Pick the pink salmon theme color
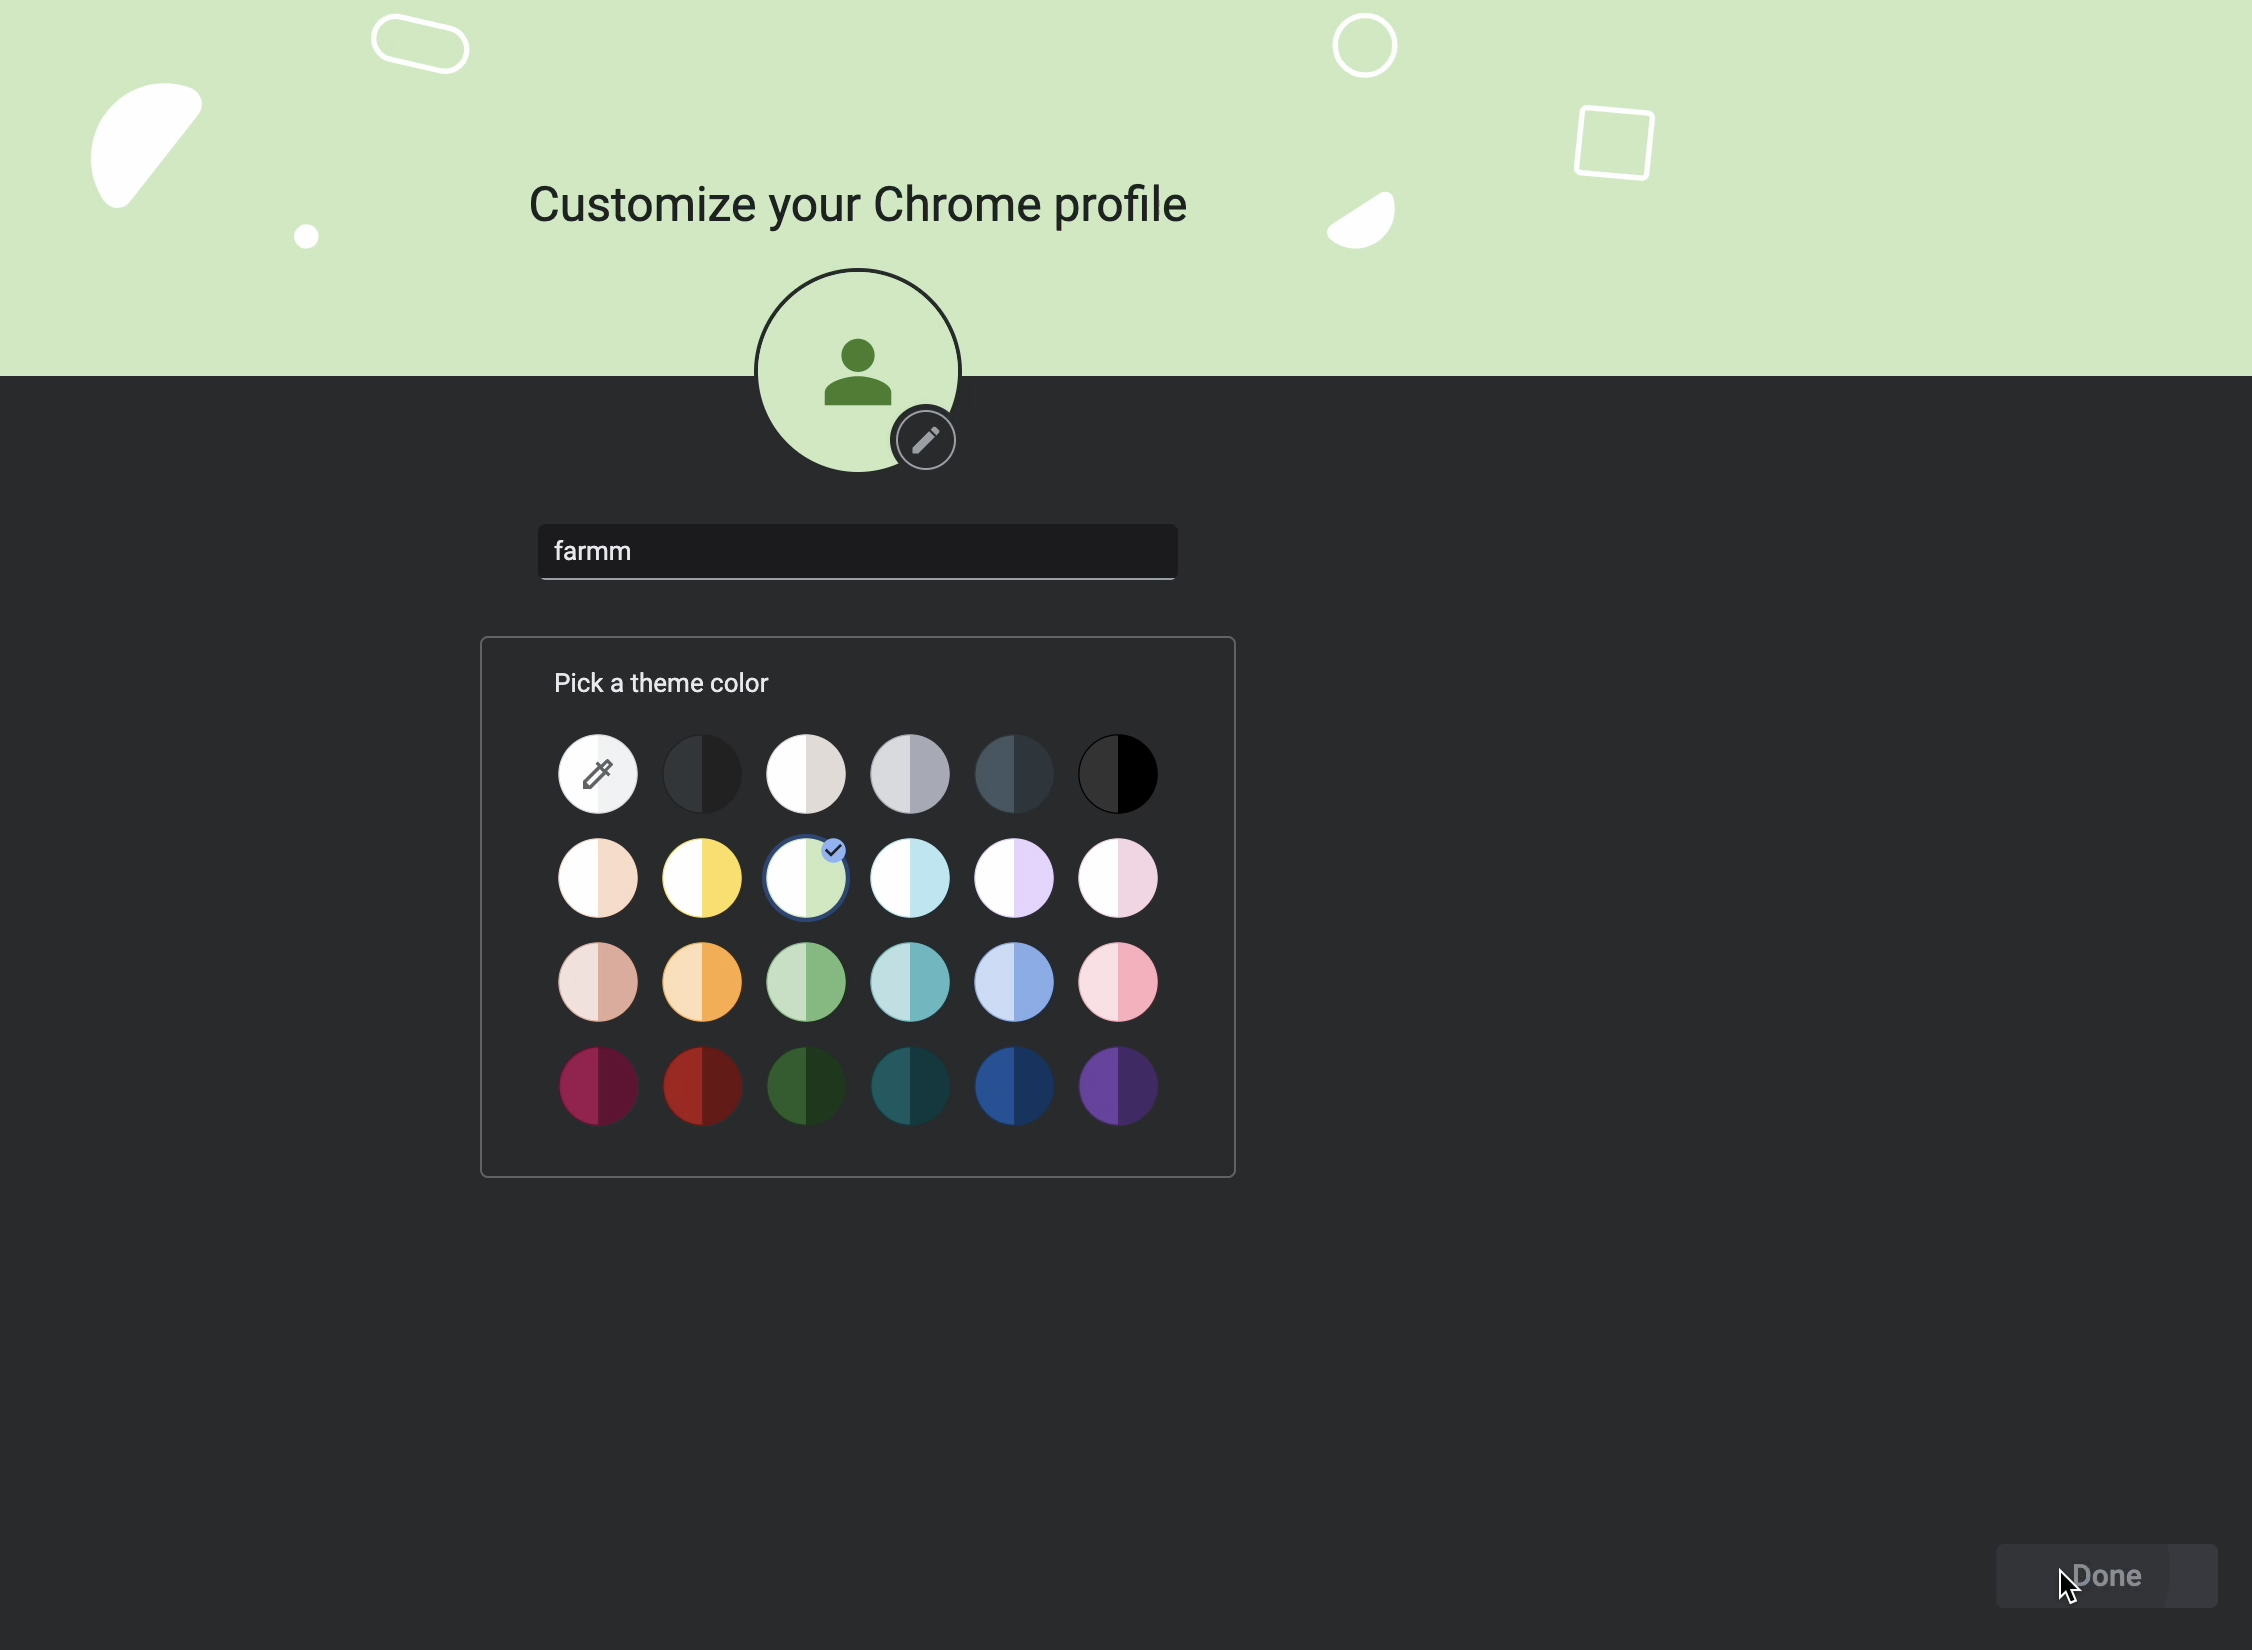 (1119, 982)
